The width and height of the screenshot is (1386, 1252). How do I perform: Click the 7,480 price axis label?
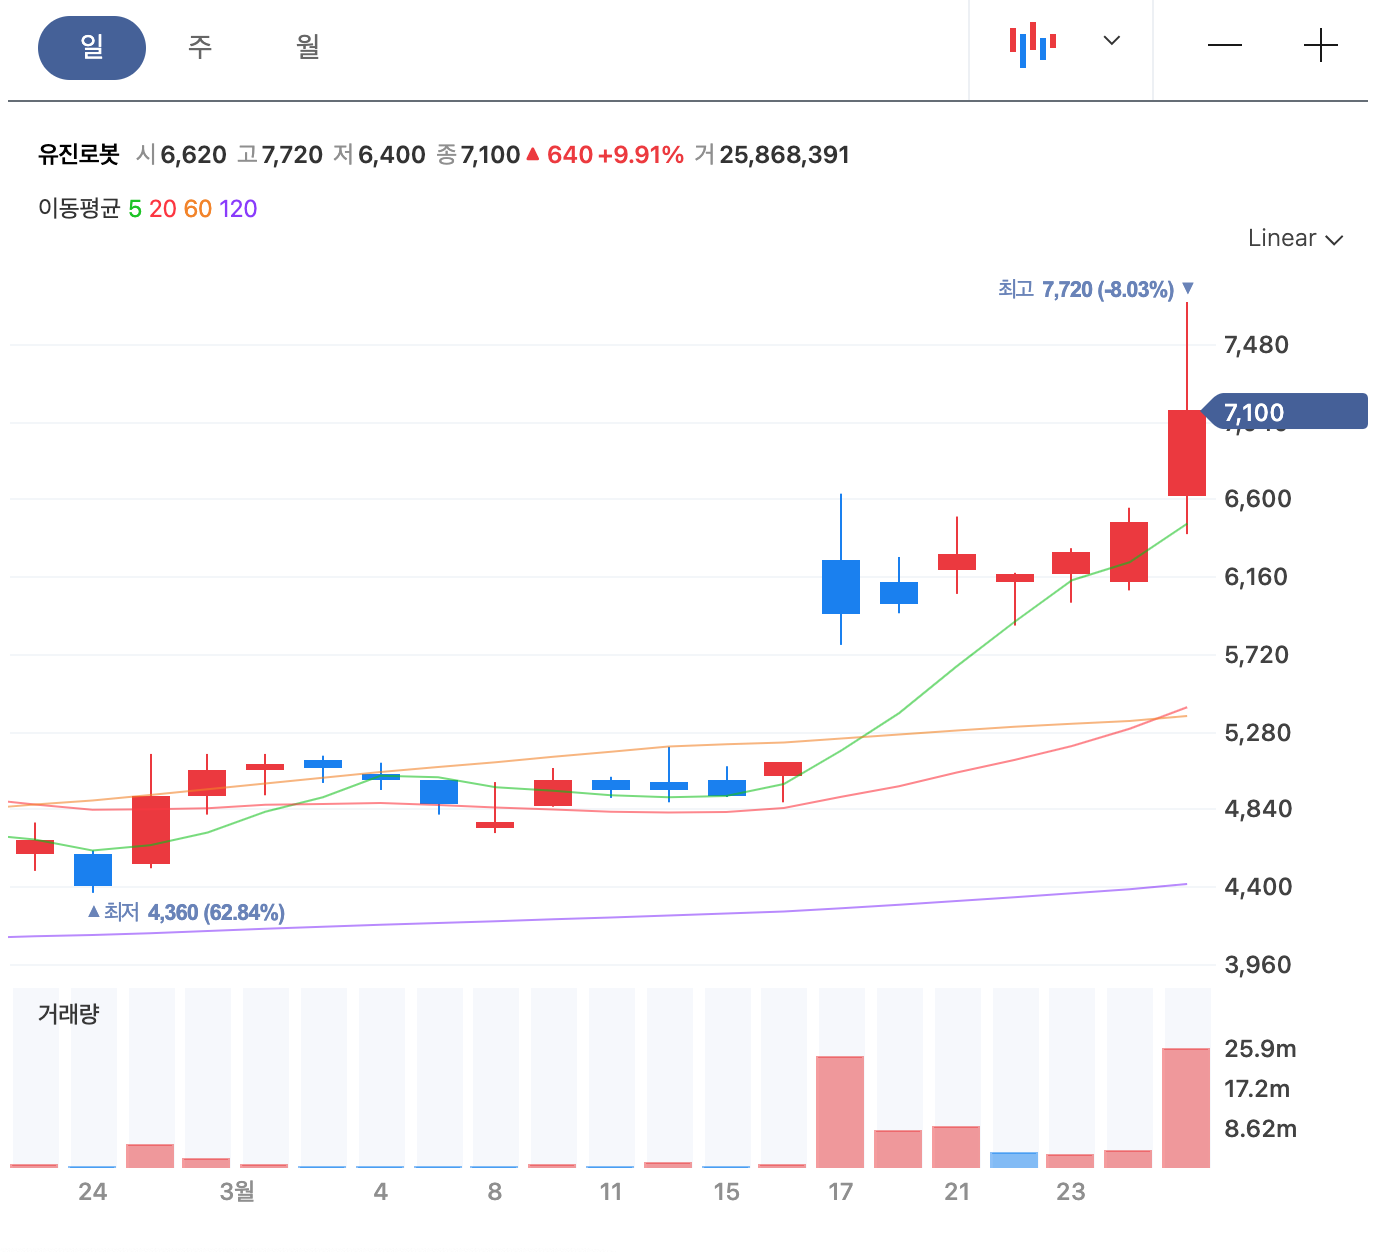tap(1257, 345)
